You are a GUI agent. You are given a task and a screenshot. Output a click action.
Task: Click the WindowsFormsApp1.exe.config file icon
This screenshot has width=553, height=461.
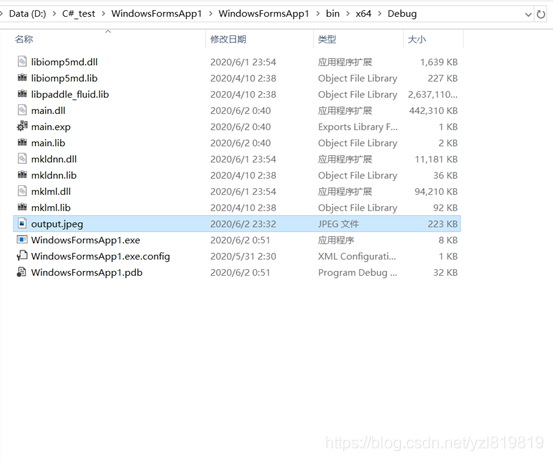(x=22, y=256)
